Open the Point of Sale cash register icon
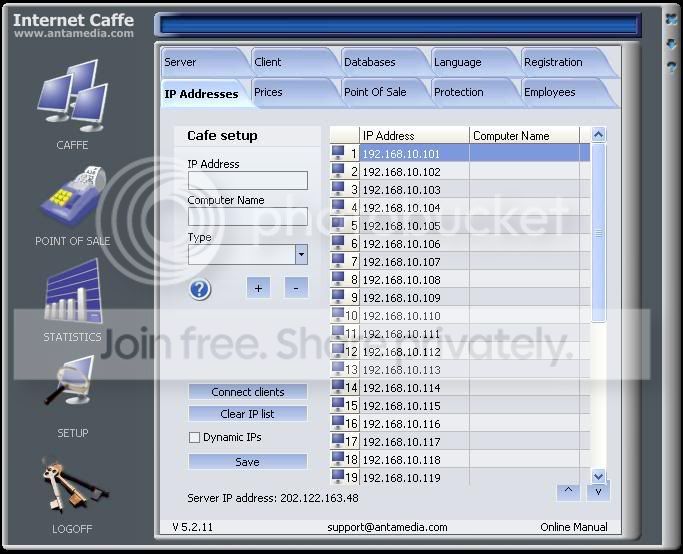This screenshot has width=683, height=554. [73, 196]
